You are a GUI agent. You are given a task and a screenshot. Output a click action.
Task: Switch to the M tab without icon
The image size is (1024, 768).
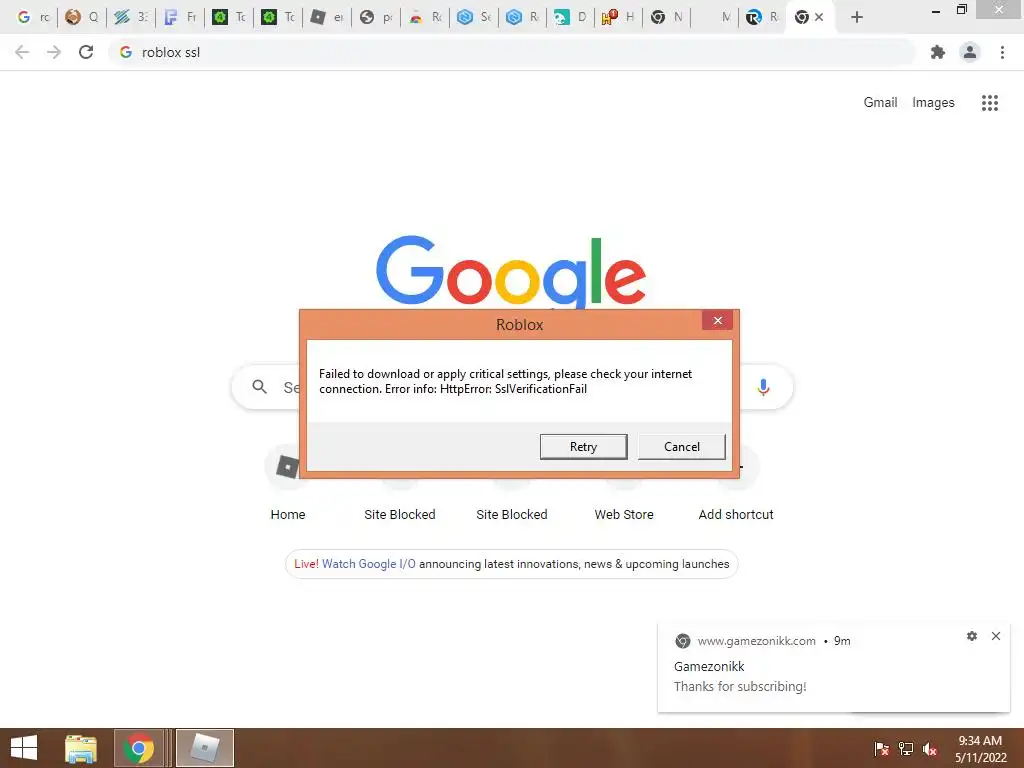click(x=716, y=17)
